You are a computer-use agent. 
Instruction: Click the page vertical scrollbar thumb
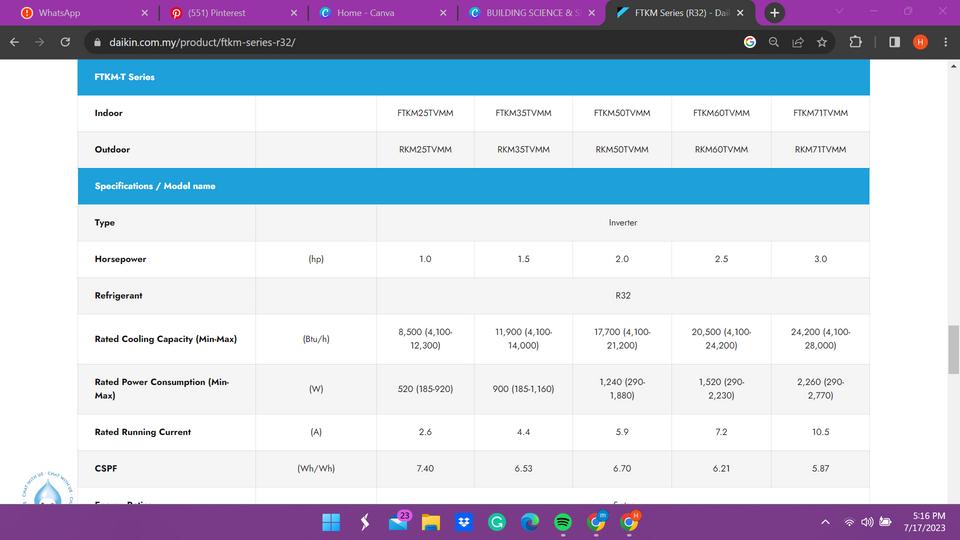(x=953, y=350)
